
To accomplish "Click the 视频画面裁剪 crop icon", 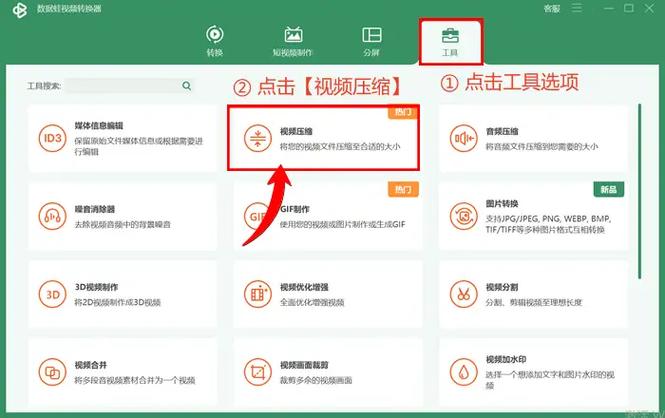I will click(258, 372).
